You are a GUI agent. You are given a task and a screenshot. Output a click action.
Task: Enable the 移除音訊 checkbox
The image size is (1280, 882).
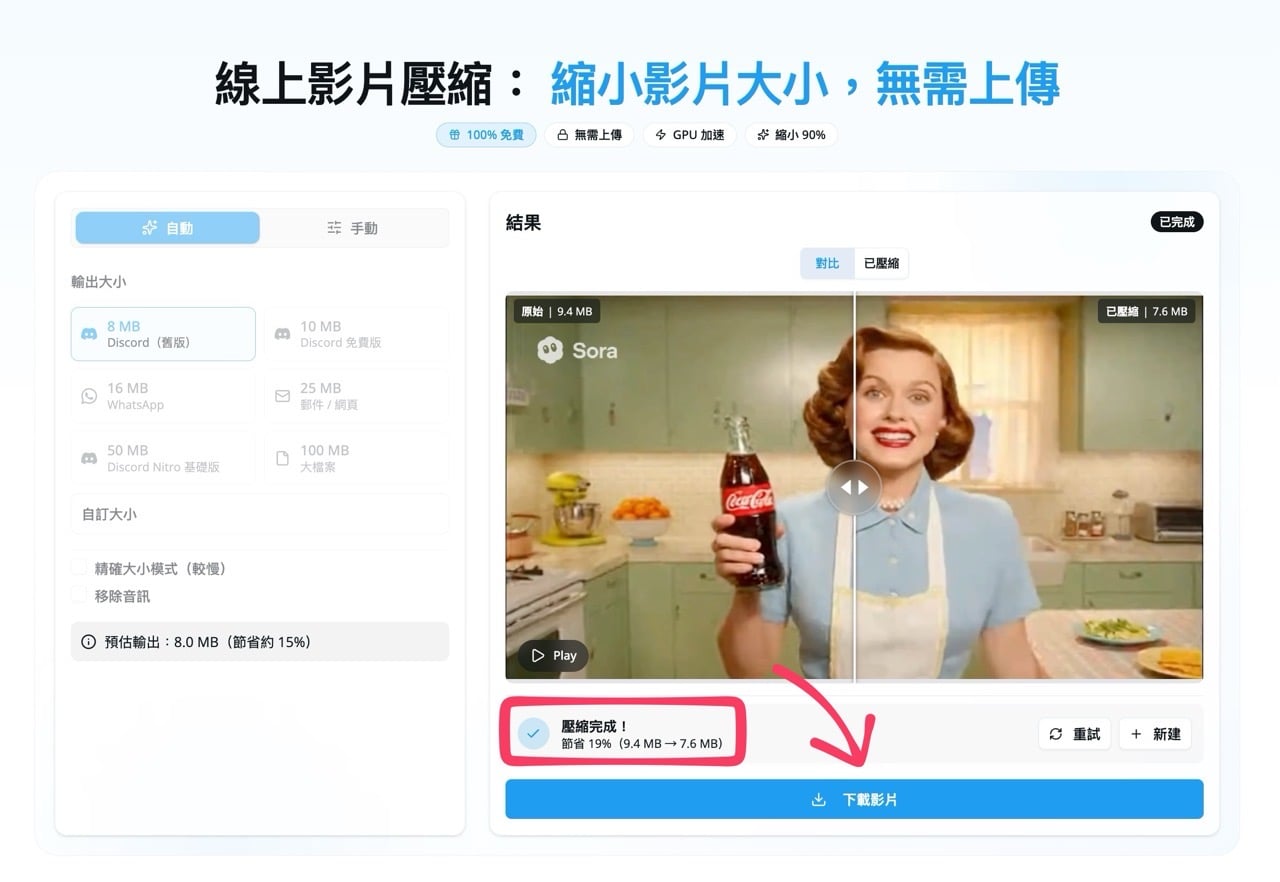(79, 595)
